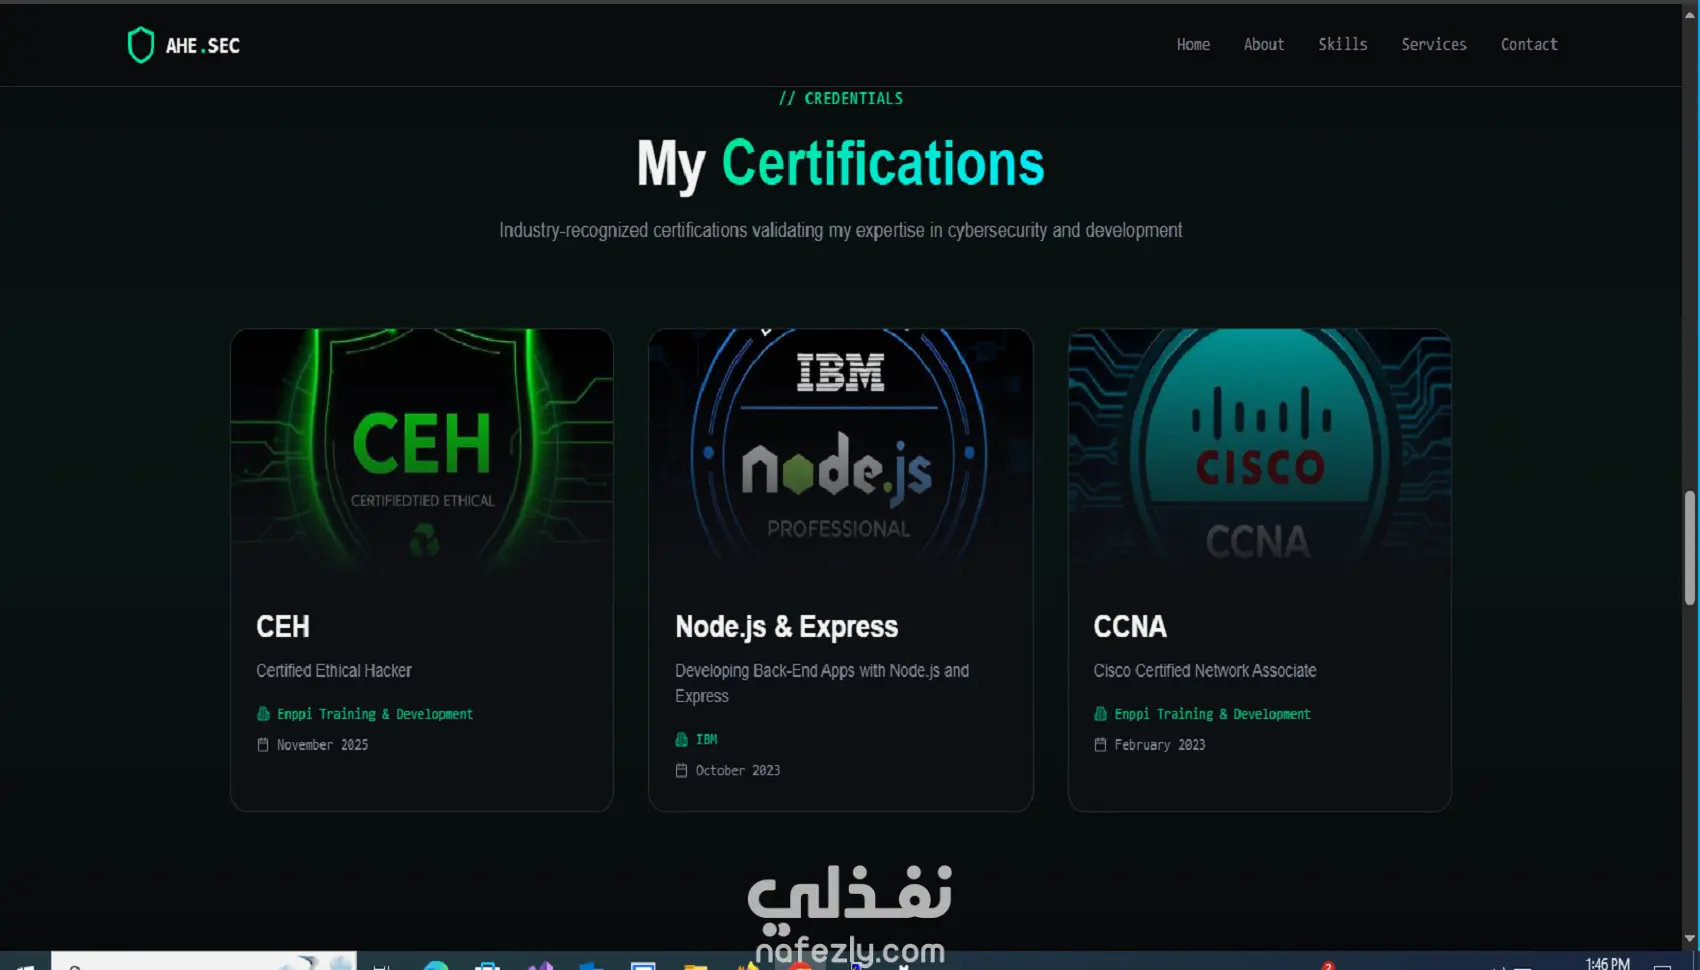Click the AHE.SEC site name text

[x=203, y=46]
